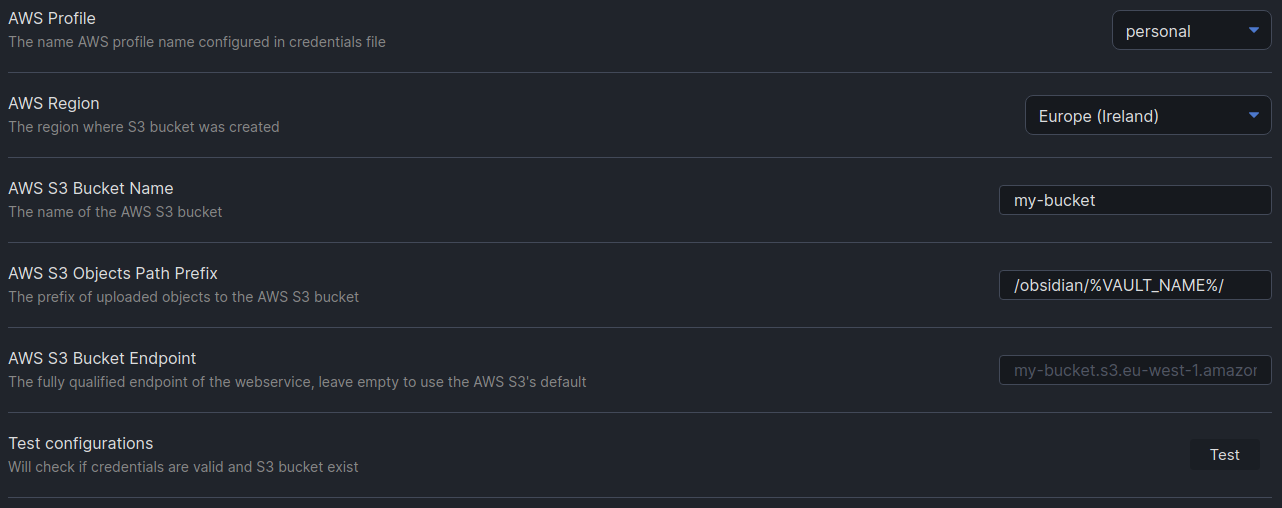Image resolution: width=1282 pixels, height=508 pixels.
Task: Open the AWS Region dropdown showing Europe (Ireland)
Action: pyautogui.click(x=1148, y=116)
